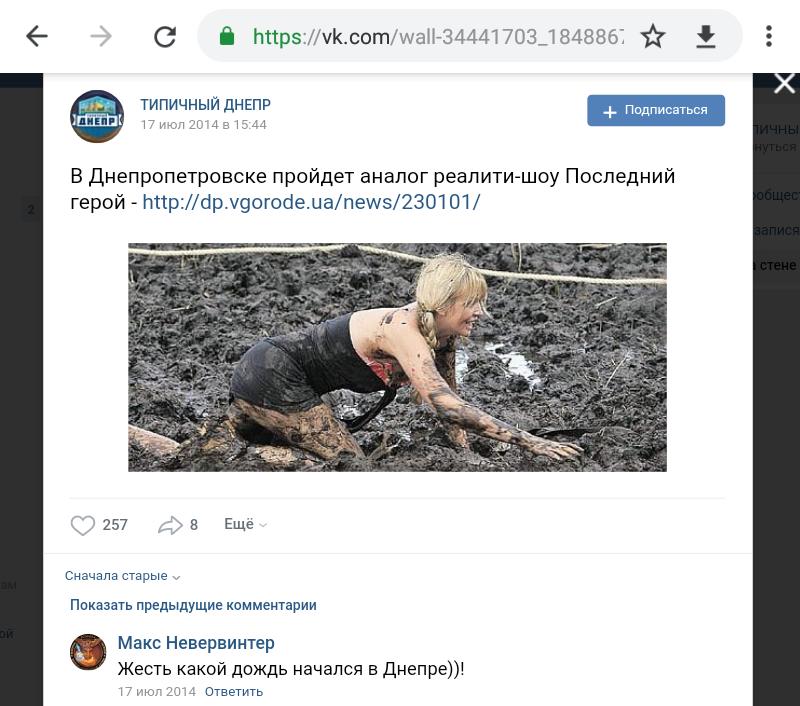800x706 pixels.
Task: Open the mud crawl photo in the post
Action: (x=397, y=357)
